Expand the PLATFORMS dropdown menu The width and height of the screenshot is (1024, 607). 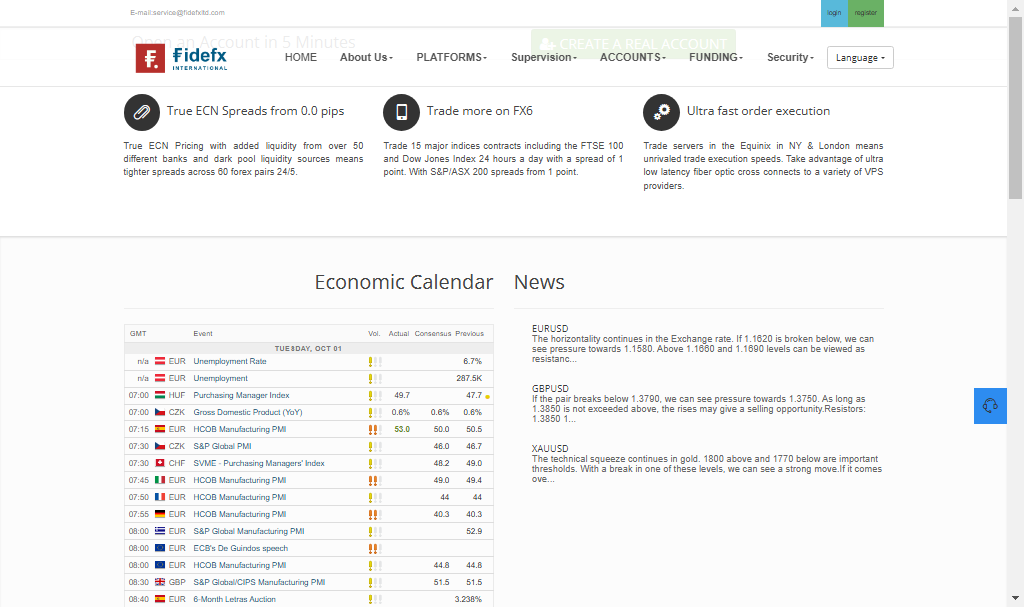tap(451, 58)
